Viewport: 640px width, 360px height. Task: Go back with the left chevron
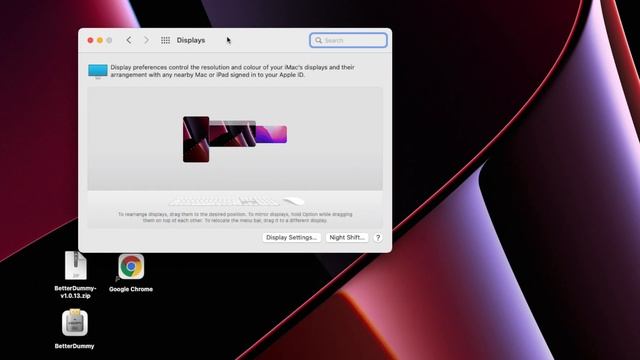tap(129, 40)
